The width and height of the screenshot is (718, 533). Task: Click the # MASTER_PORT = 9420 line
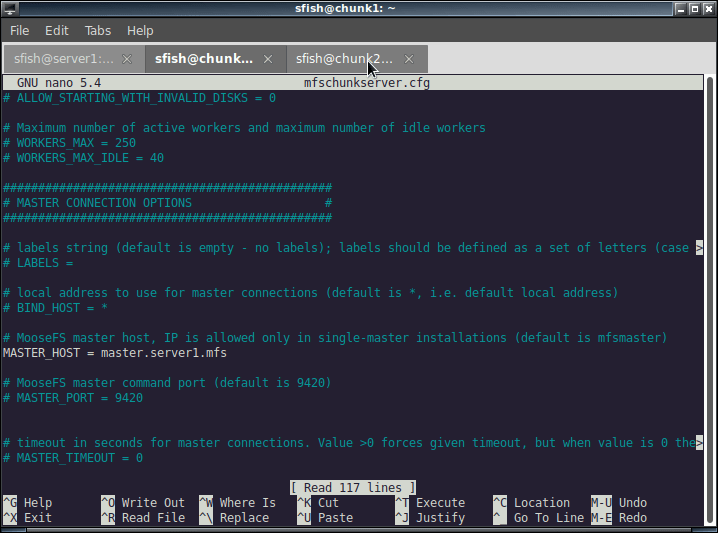[73, 398]
